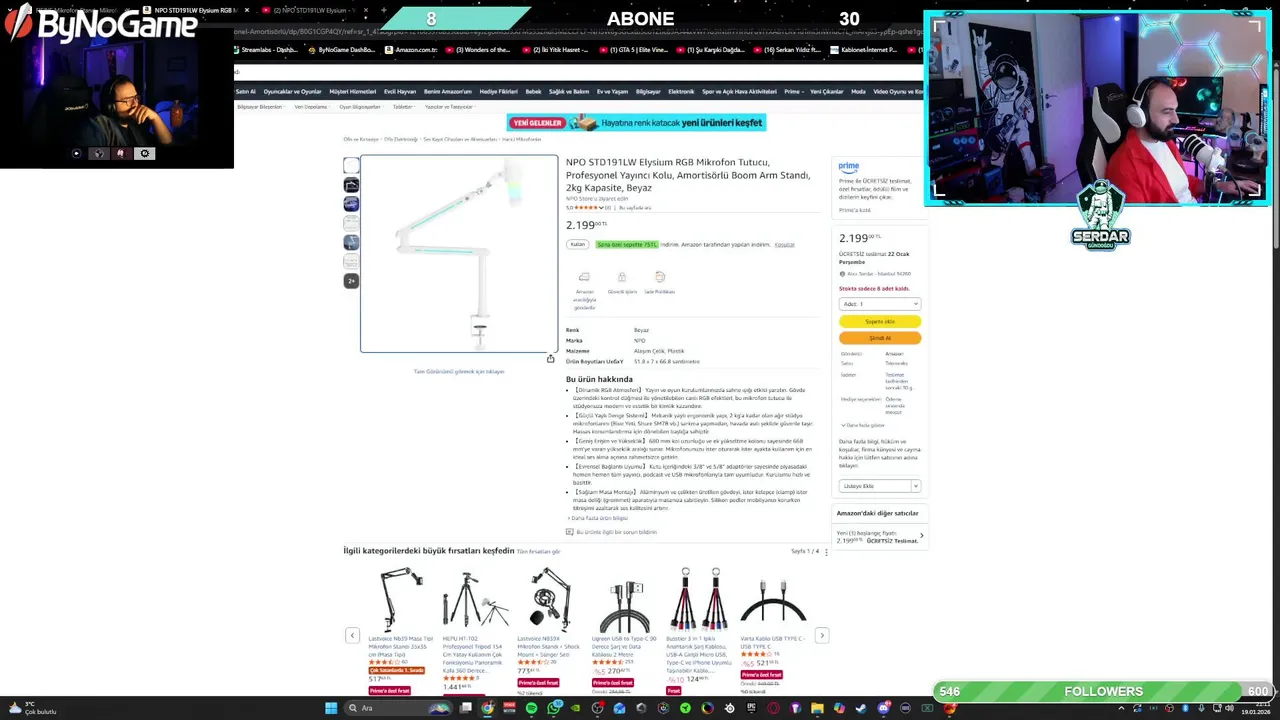This screenshot has width=1280, height=720.
Task: Open the carousel options kebab menu
Action: (826, 552)
